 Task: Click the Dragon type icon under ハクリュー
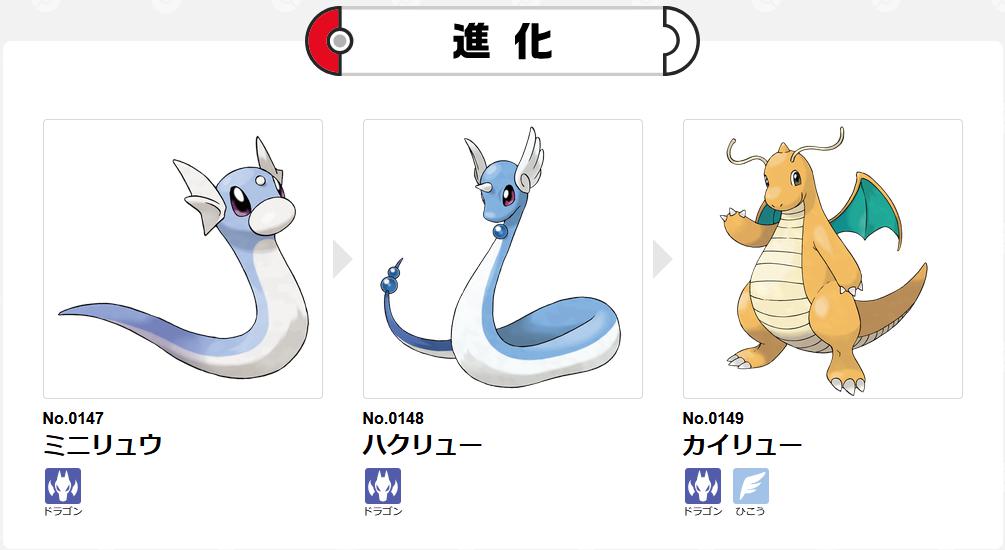383,486
